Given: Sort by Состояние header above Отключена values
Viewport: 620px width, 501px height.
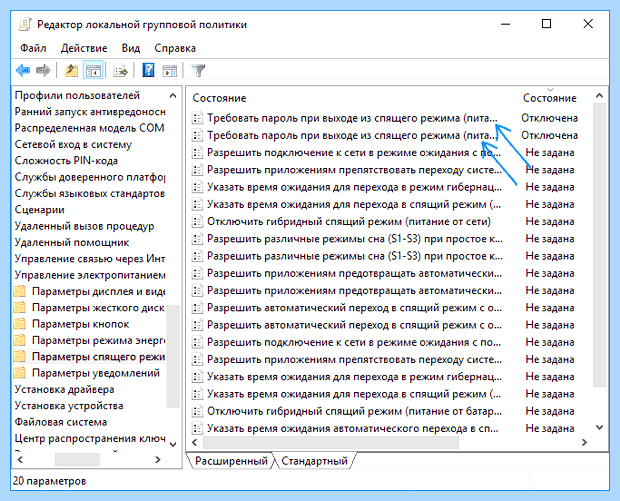Looking at the screenshot, I should click(549, 98).
